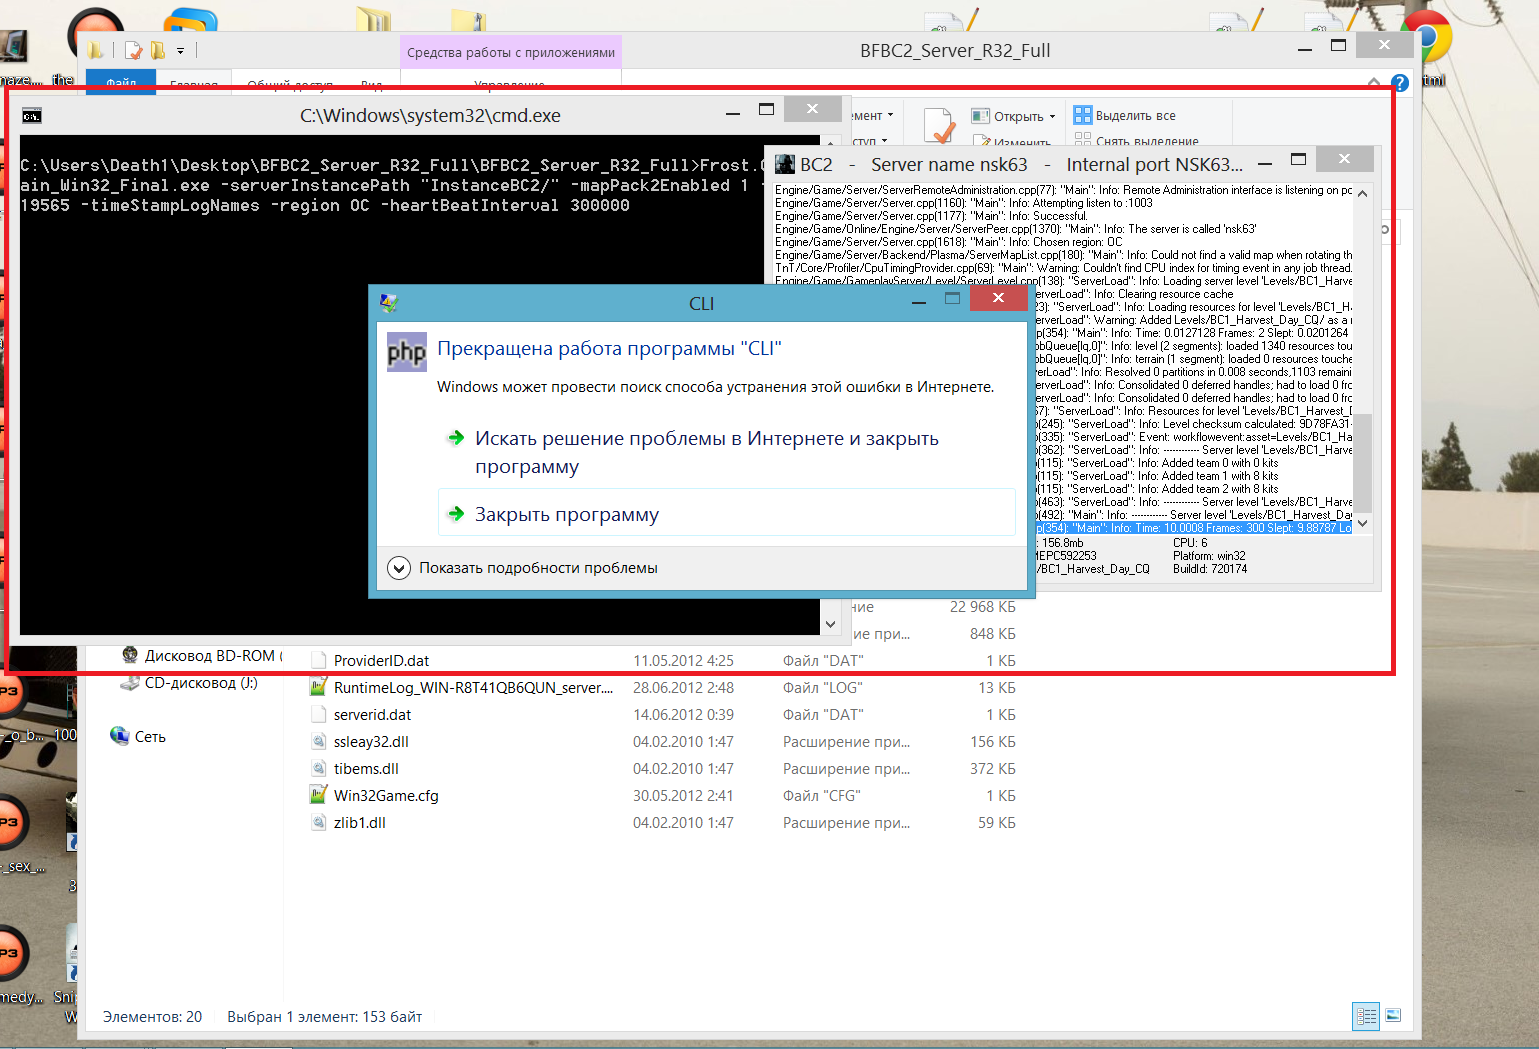Click the BC2 server log scrollbar down arrow
1539x1049 pixels.
(1362, 523)
